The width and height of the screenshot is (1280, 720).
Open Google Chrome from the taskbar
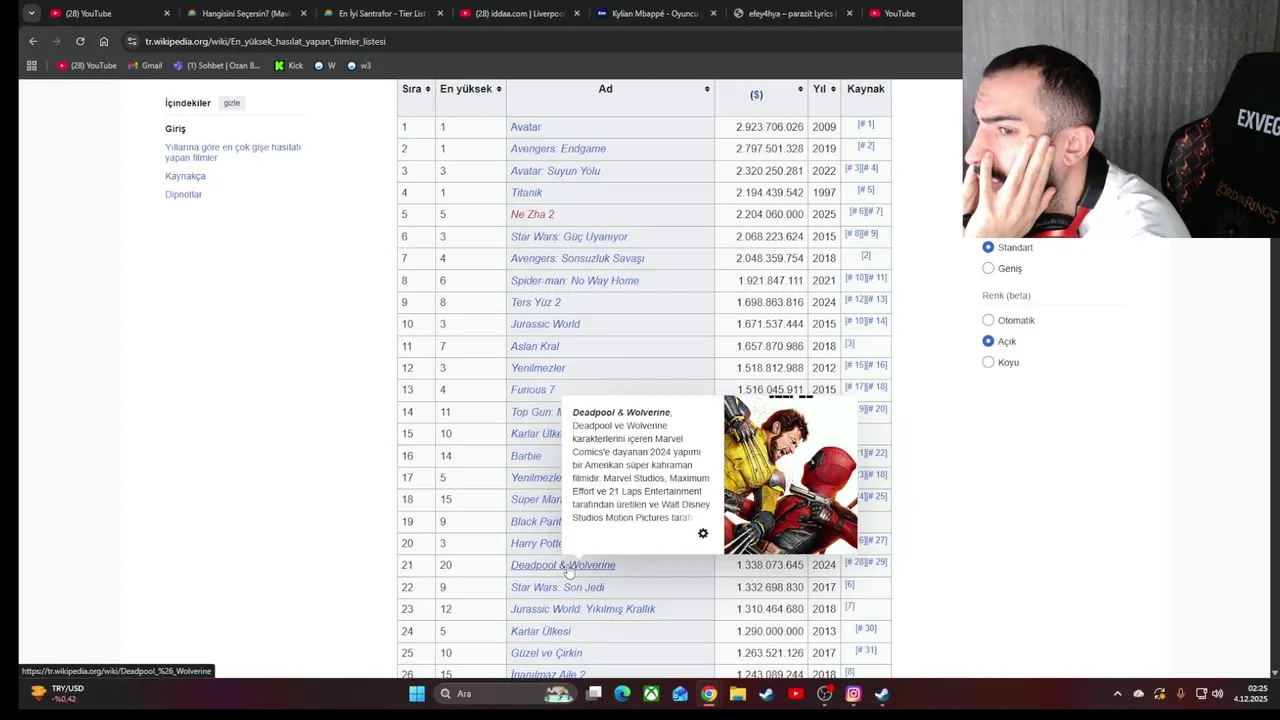(709, 694)
